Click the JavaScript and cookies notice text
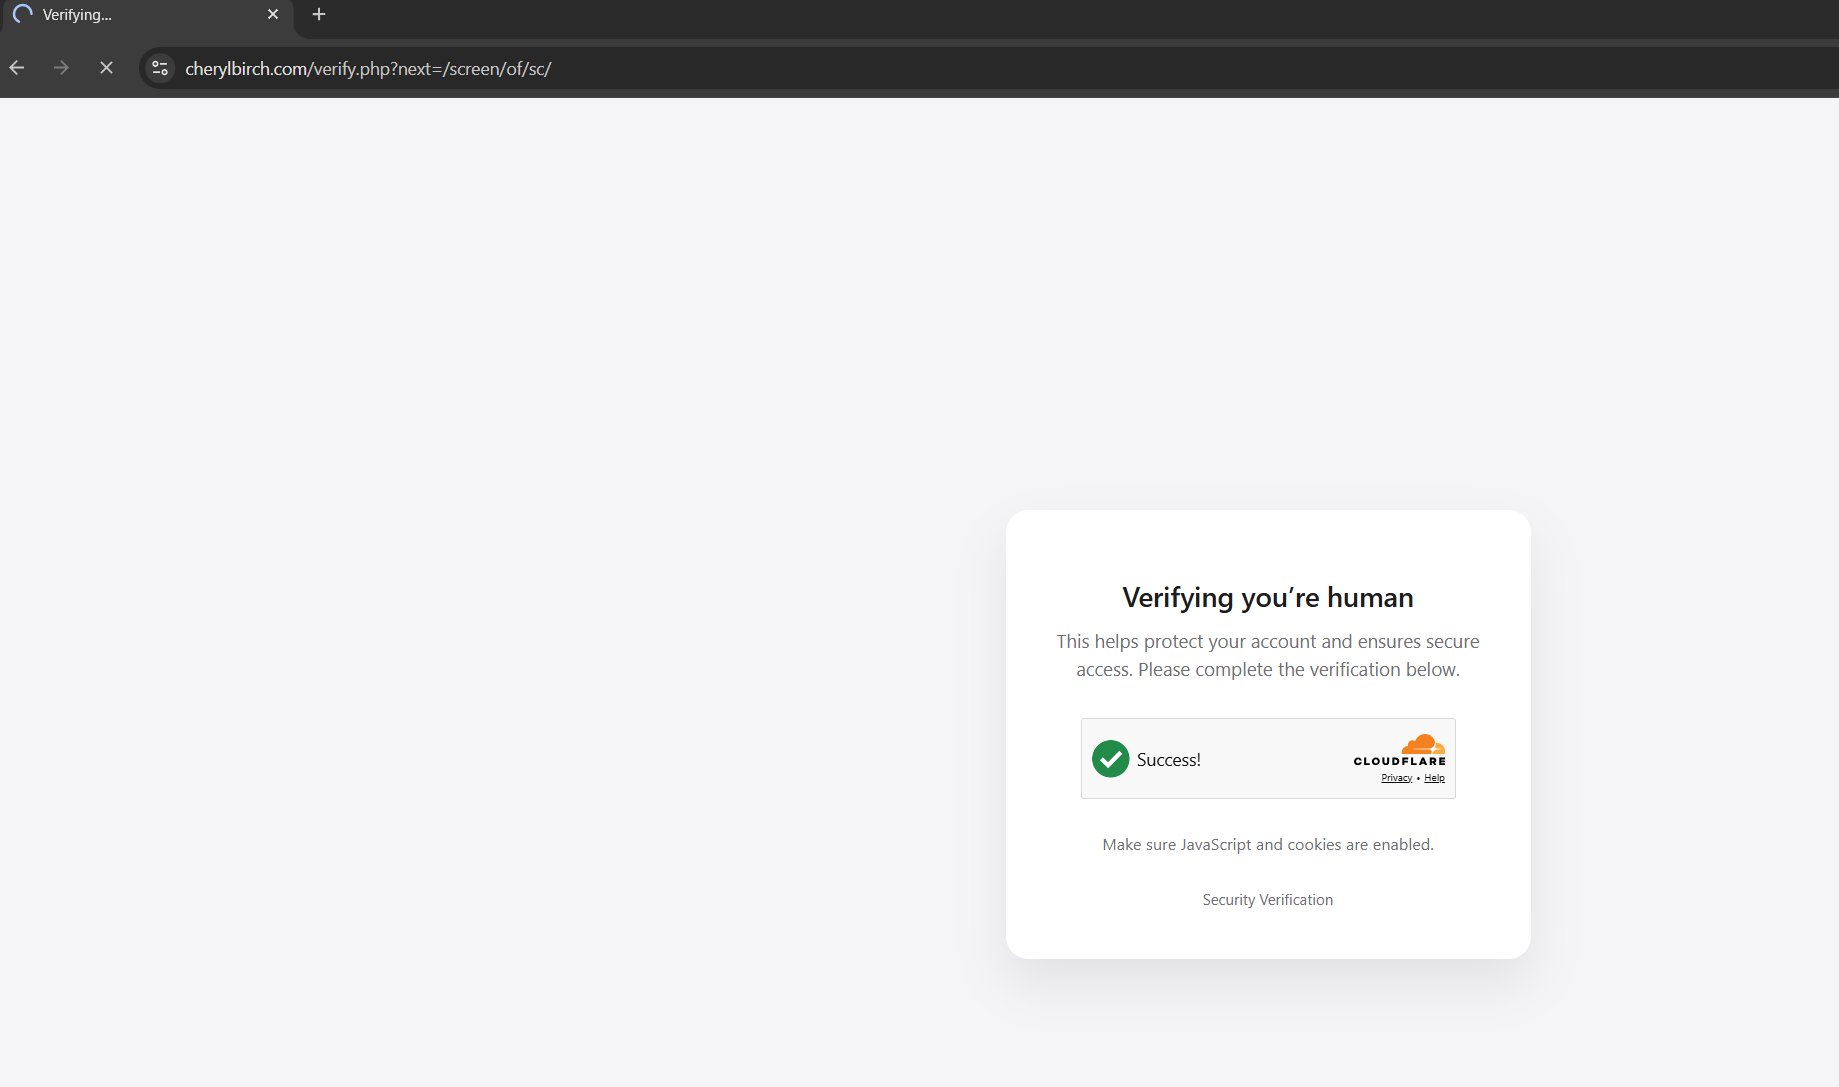 click(x=1268, y=845)
